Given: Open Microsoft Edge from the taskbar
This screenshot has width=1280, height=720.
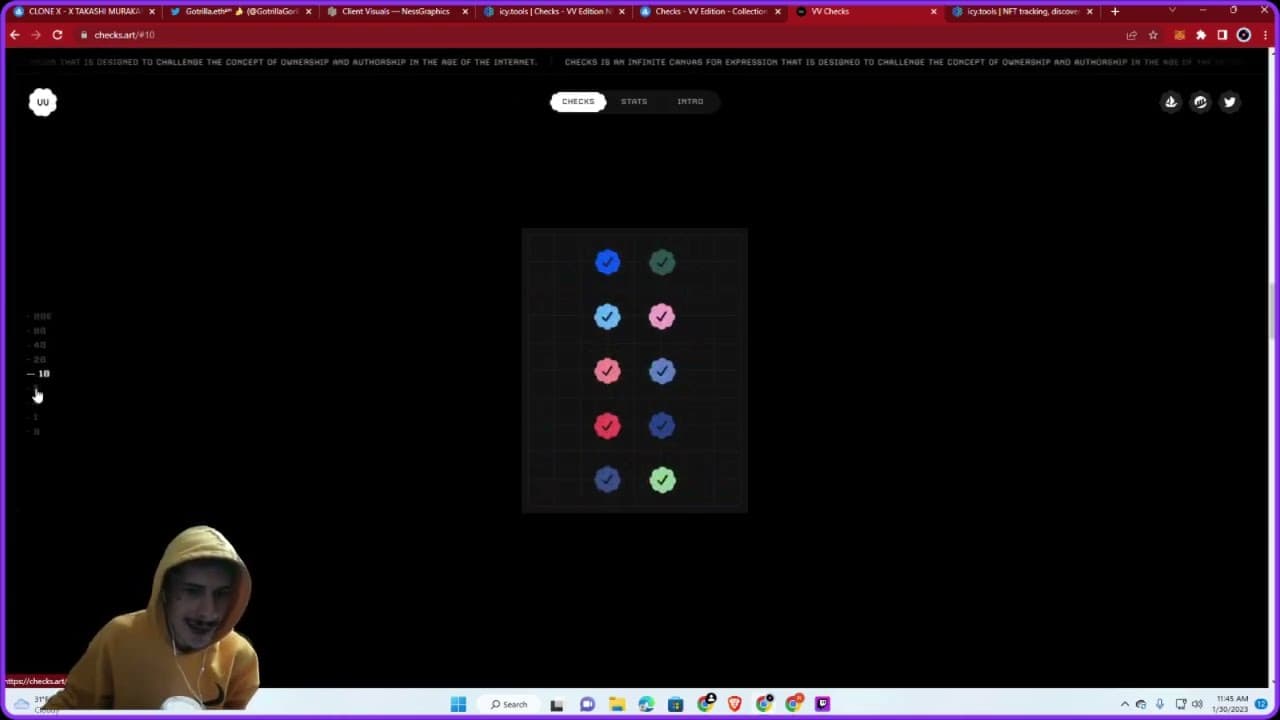Looking at the screenshot, I should point(646,704).
